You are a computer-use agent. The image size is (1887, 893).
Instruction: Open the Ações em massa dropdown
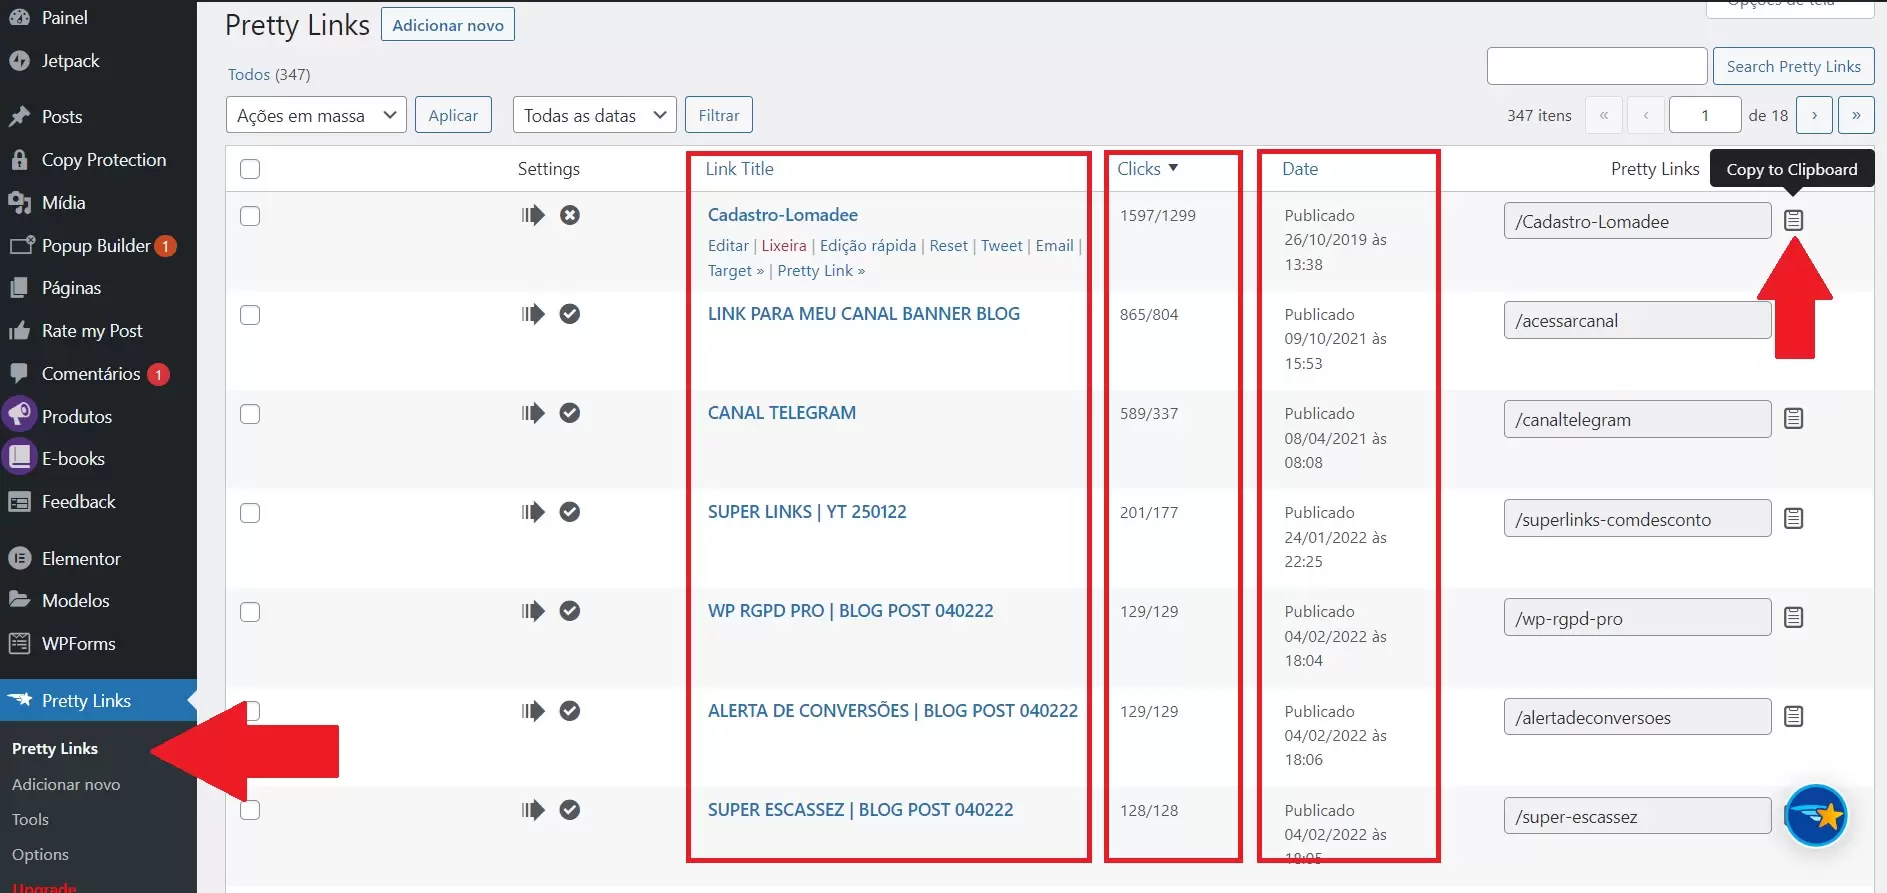coord(316,115)
